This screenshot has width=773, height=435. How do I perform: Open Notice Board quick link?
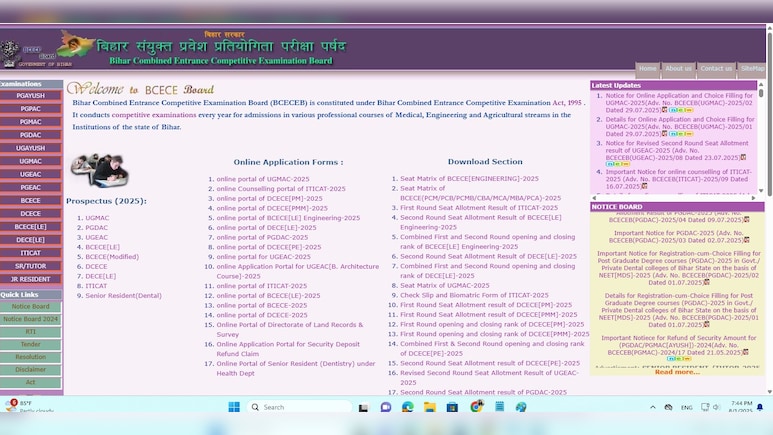pos(31,306)
